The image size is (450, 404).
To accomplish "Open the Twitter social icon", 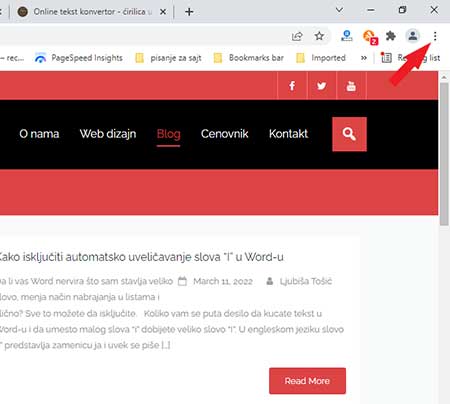I will [322, 86].
